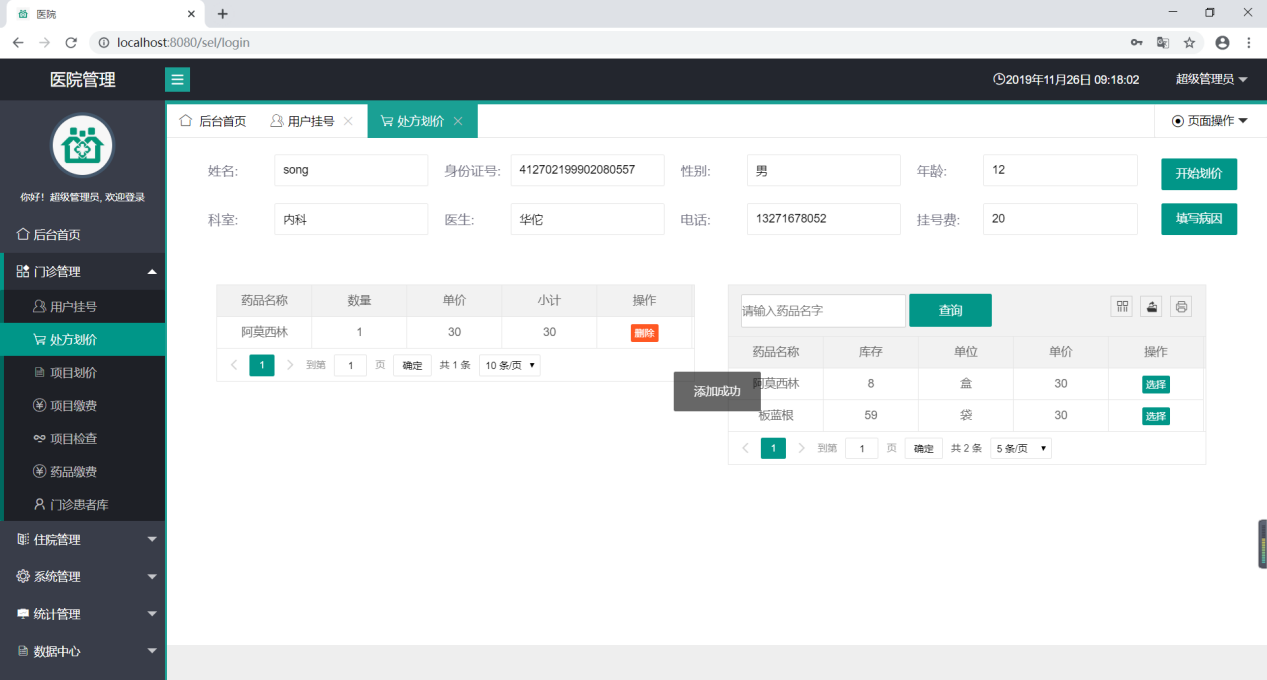
Task: Open a new browser tab
Action: pos(222,14)
